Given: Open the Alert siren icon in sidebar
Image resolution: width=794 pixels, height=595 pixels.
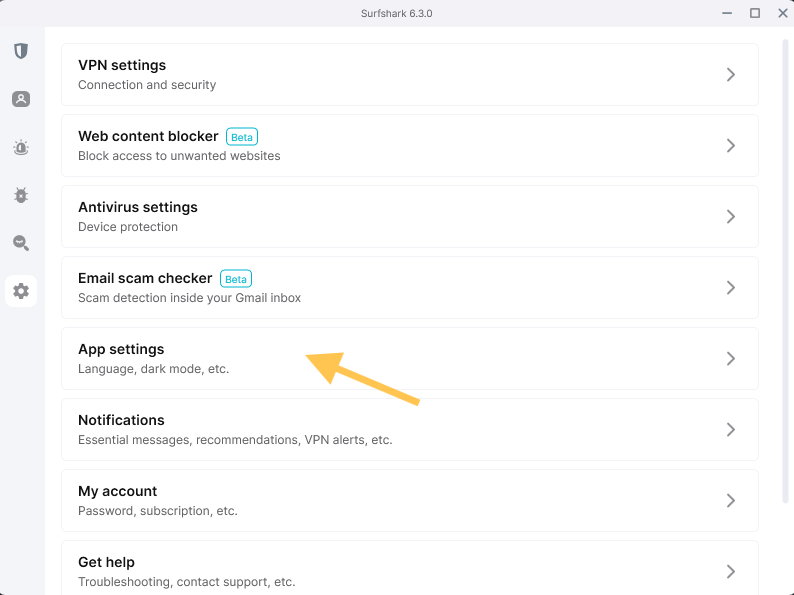Looking at the screenshot, I should click(21, 147).
